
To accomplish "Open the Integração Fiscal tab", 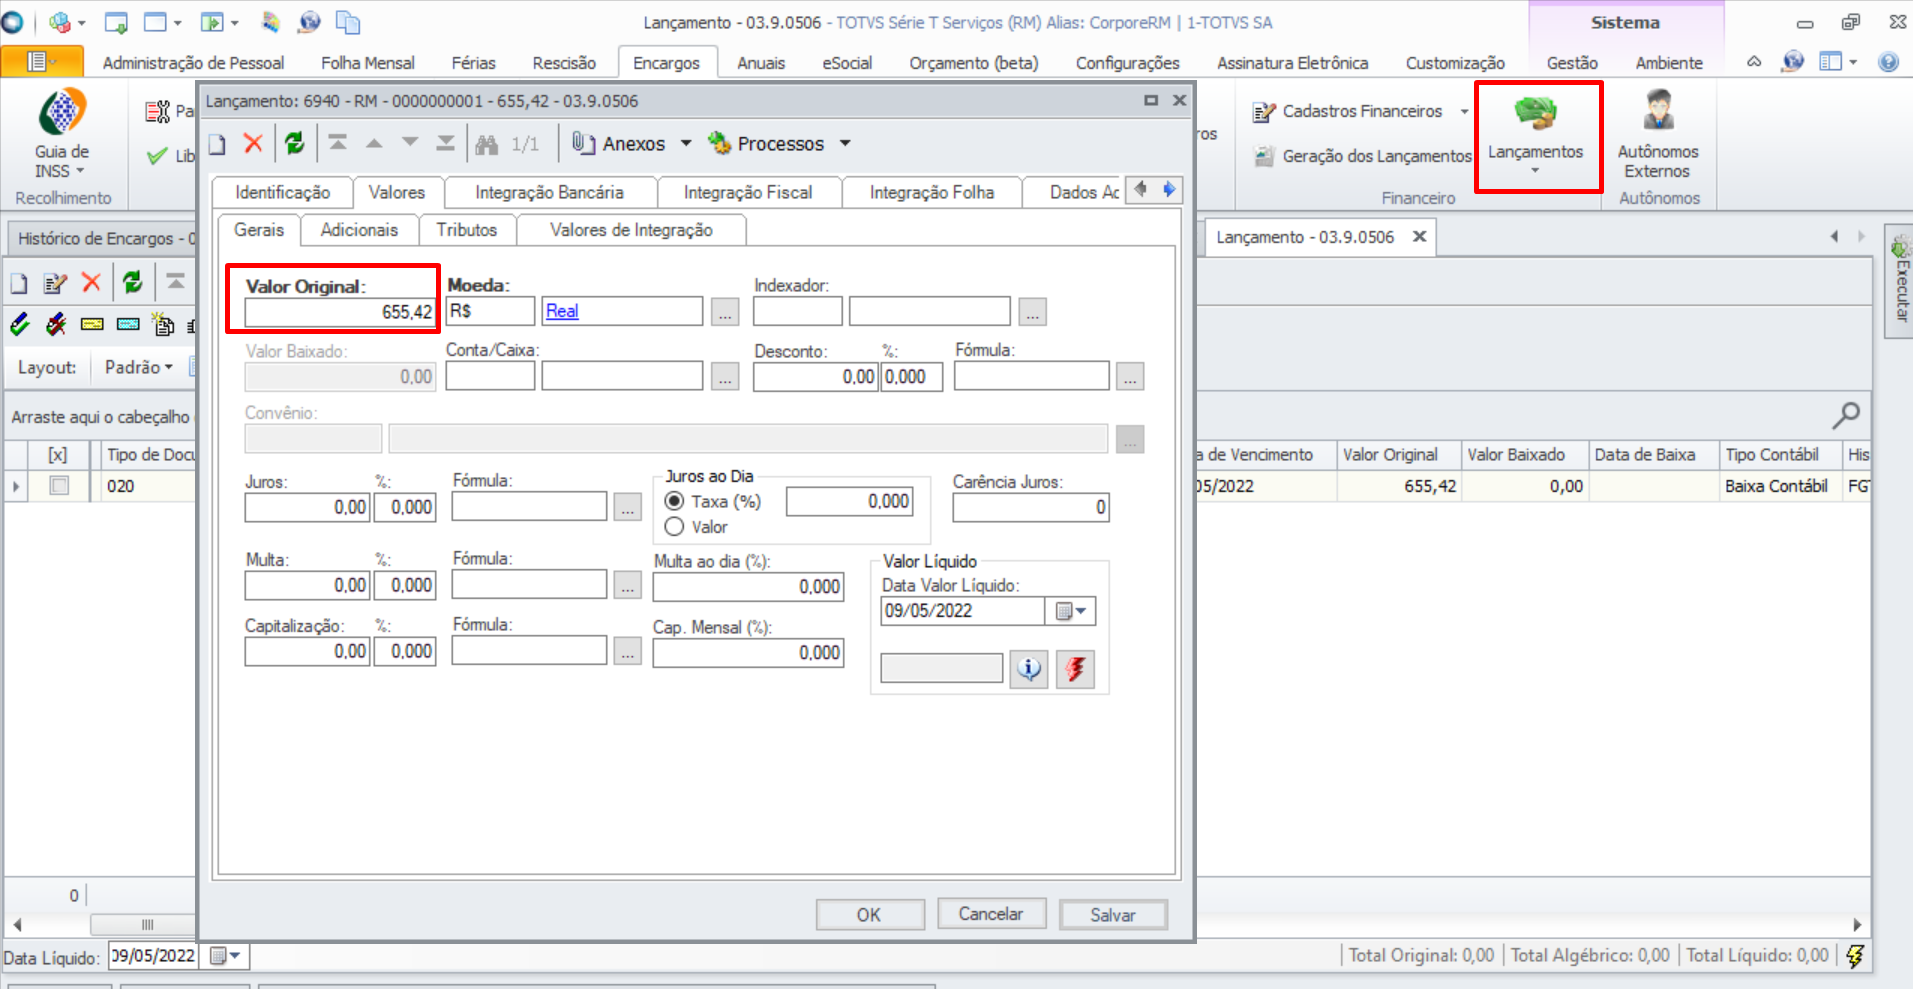I will coord(748,192).
